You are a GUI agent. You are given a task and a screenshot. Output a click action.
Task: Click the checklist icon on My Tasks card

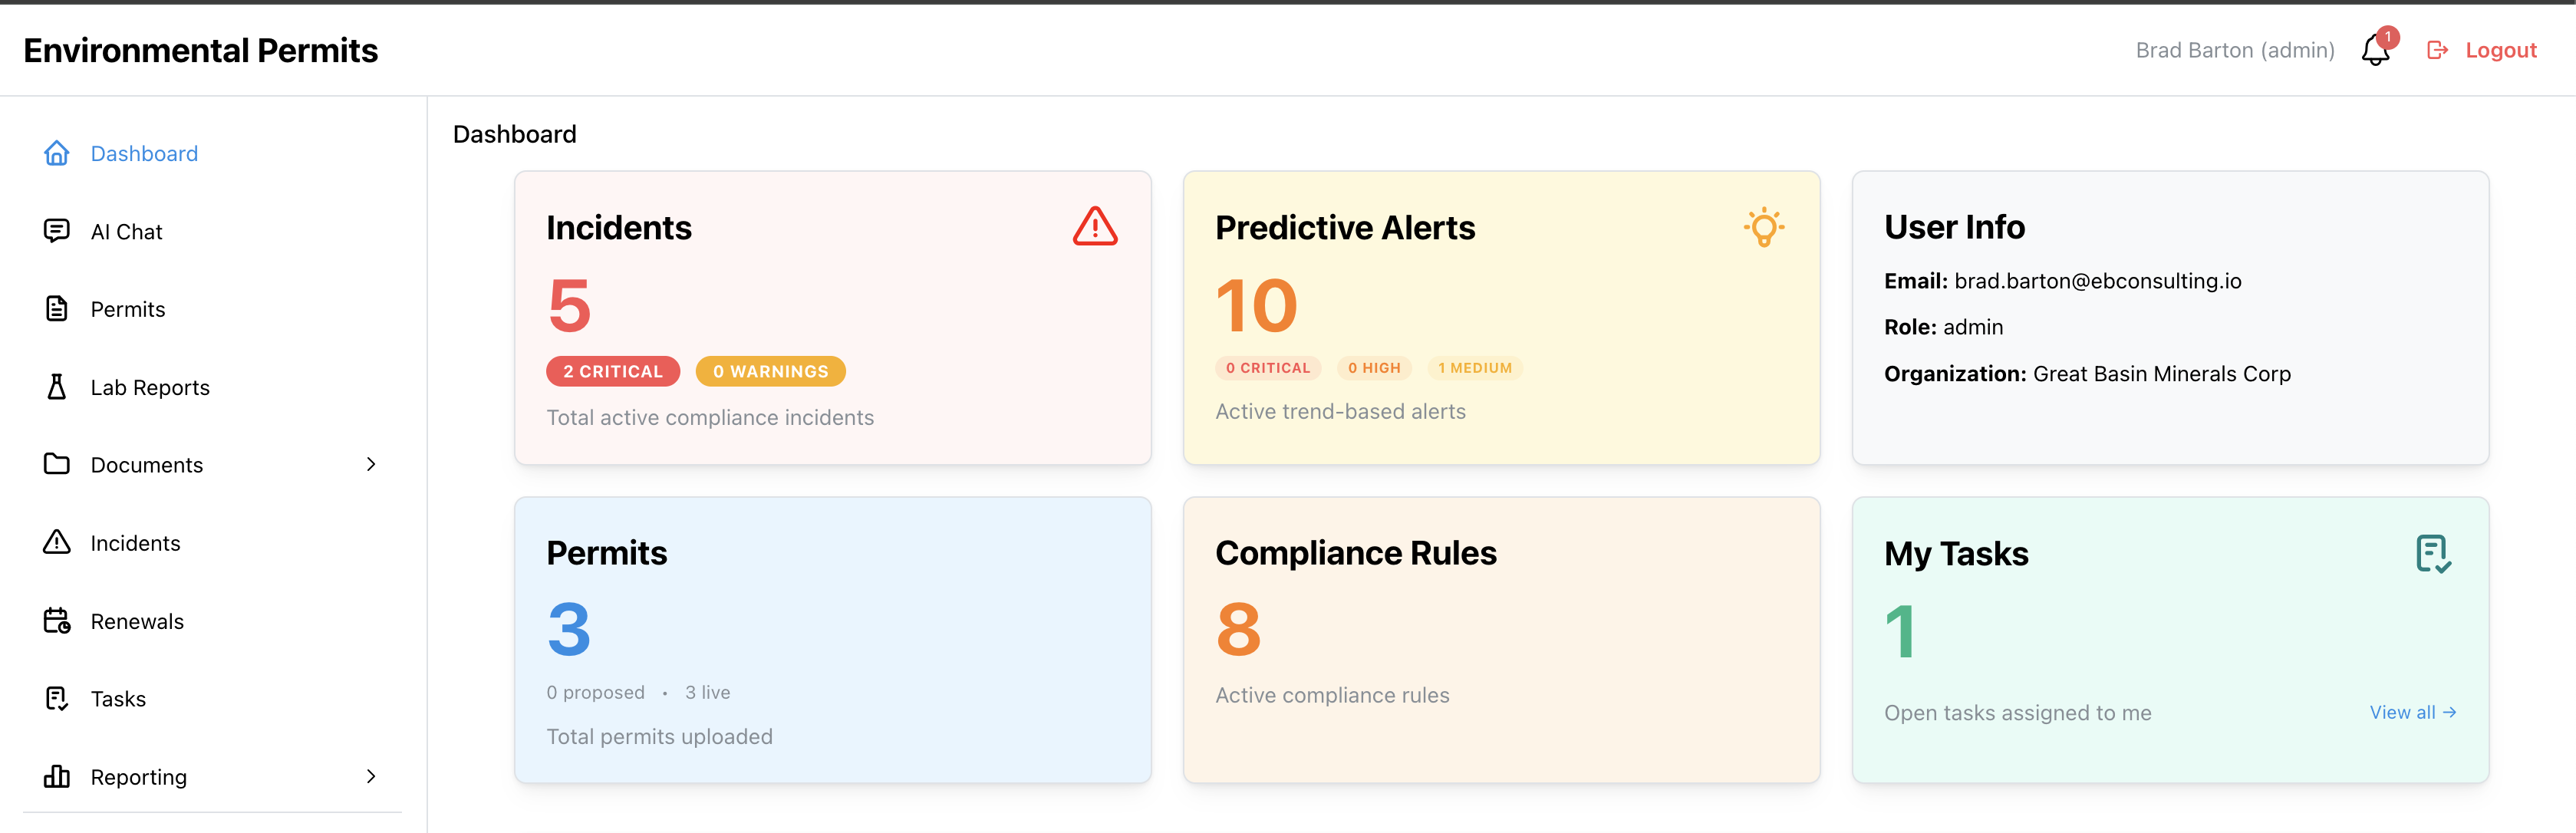(2433, 553)
